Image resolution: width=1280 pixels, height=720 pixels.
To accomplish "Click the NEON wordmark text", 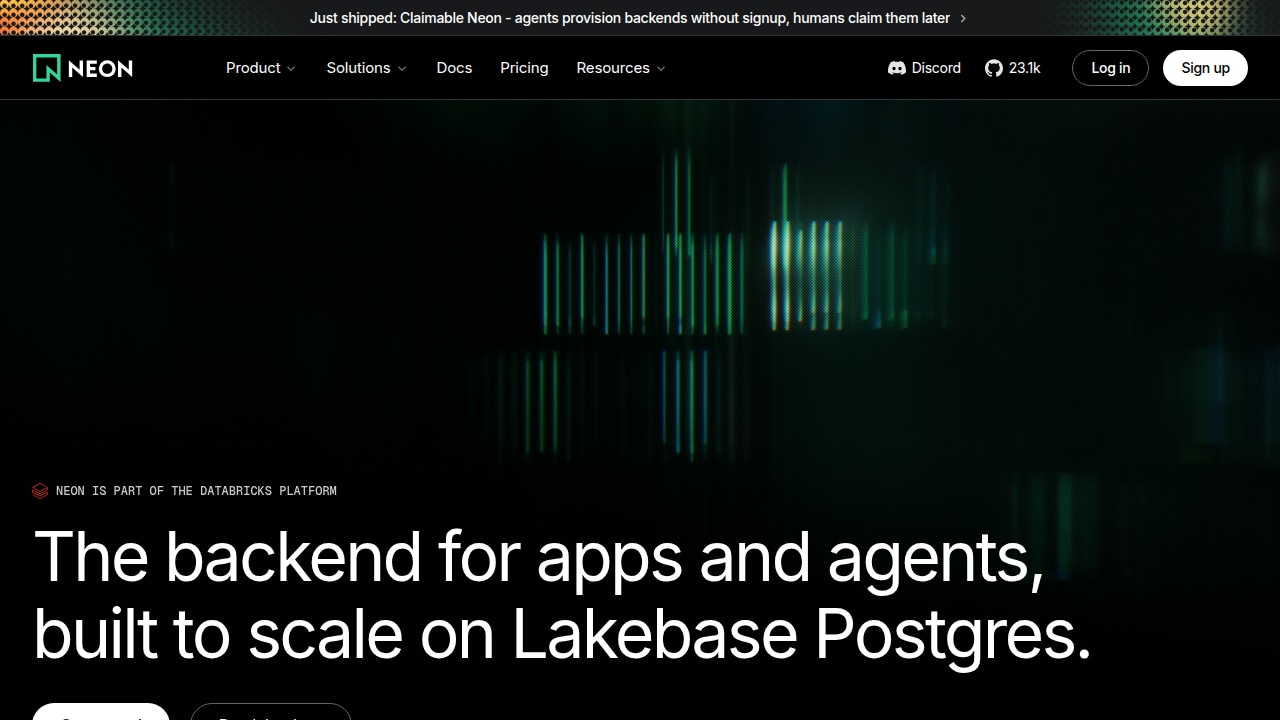I will click(100, 68).
